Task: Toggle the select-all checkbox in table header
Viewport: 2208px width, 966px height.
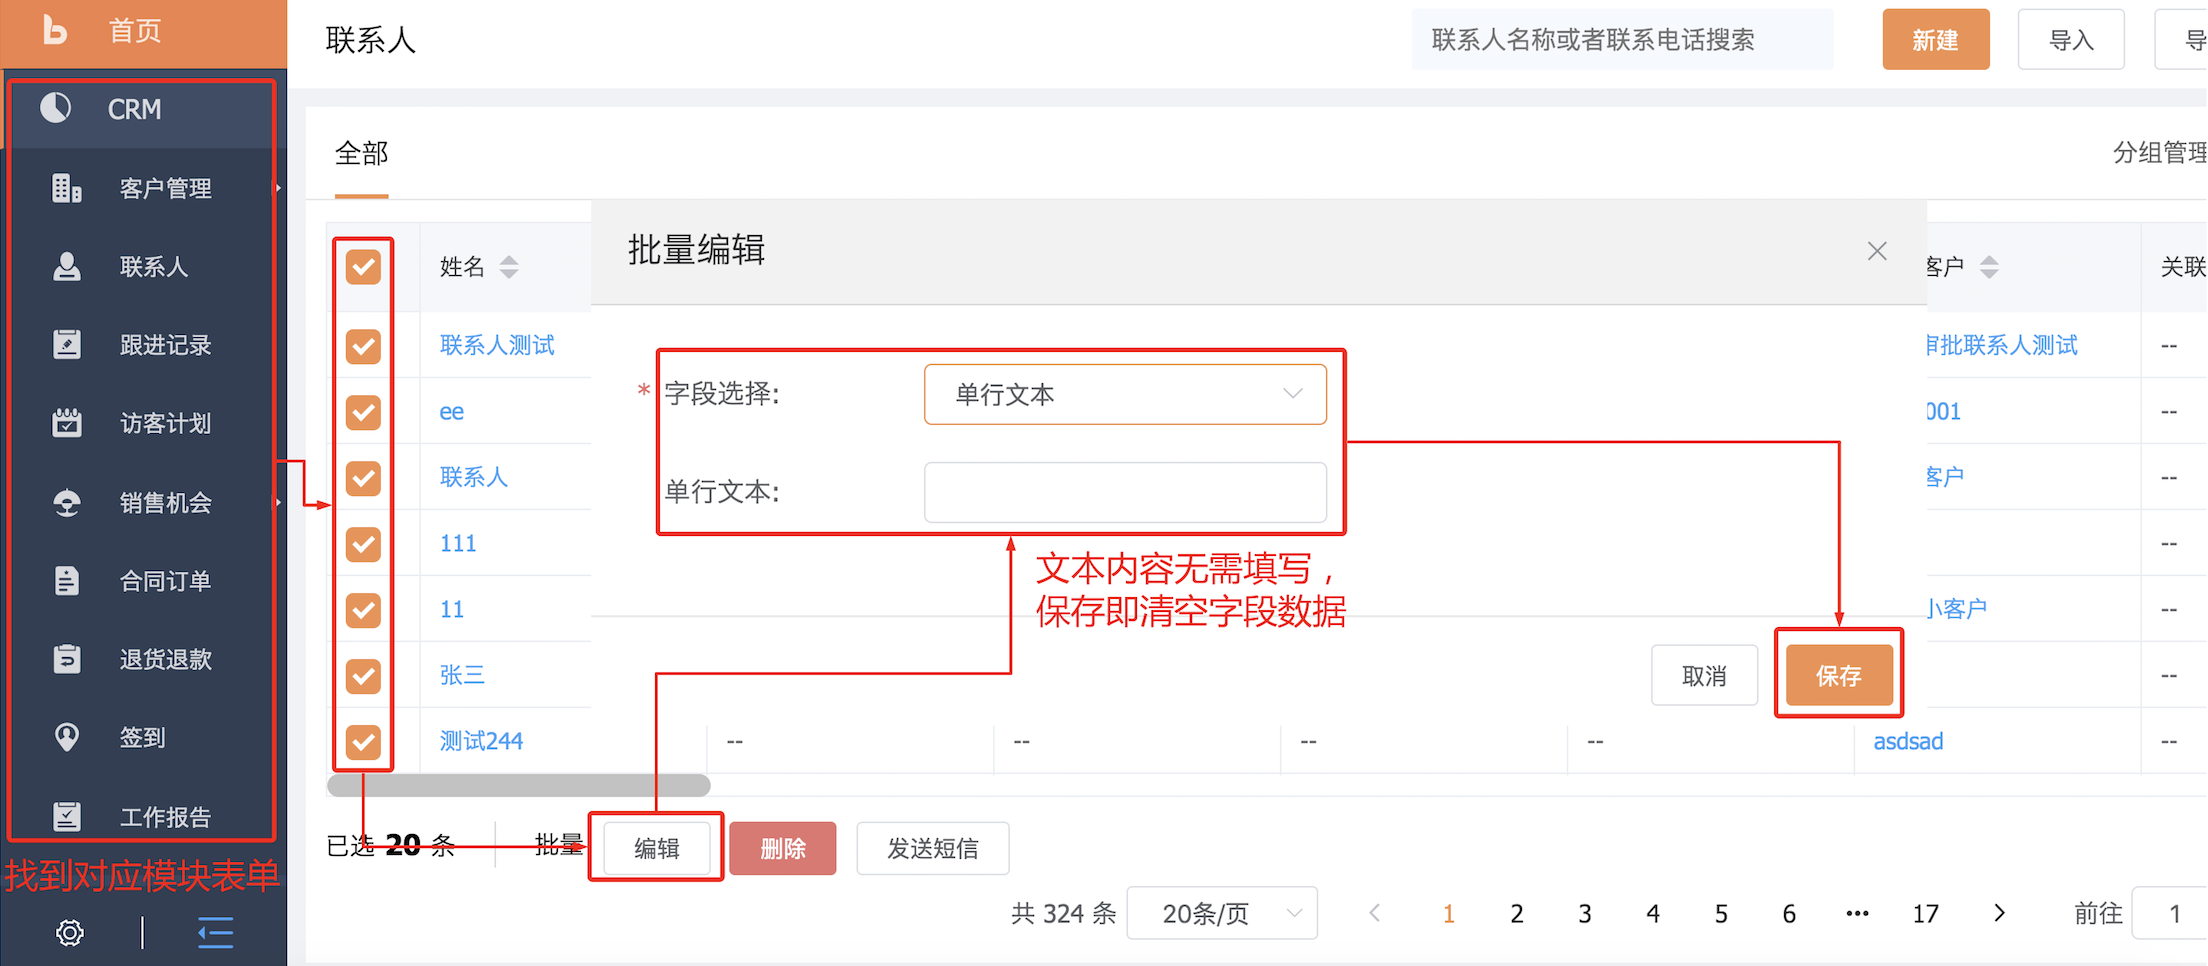Action: (x=363, y=267)
